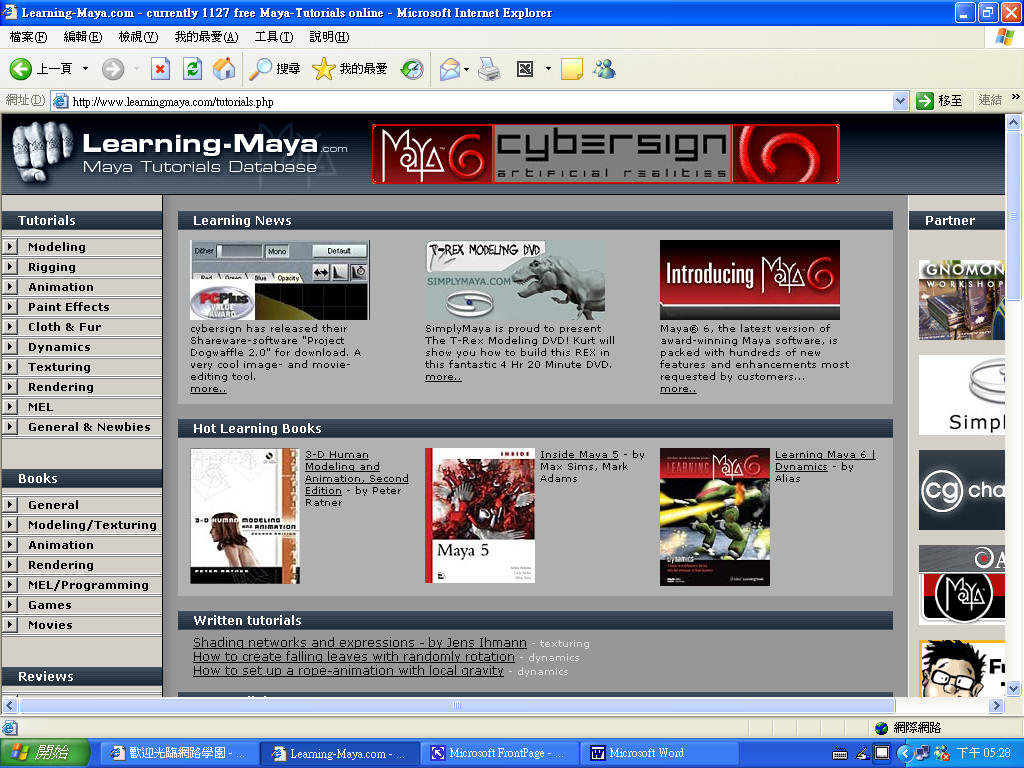Screen dimensions: 1024x768
Task: Stop loading with the red X icon
Action: [x=160, y=69]
